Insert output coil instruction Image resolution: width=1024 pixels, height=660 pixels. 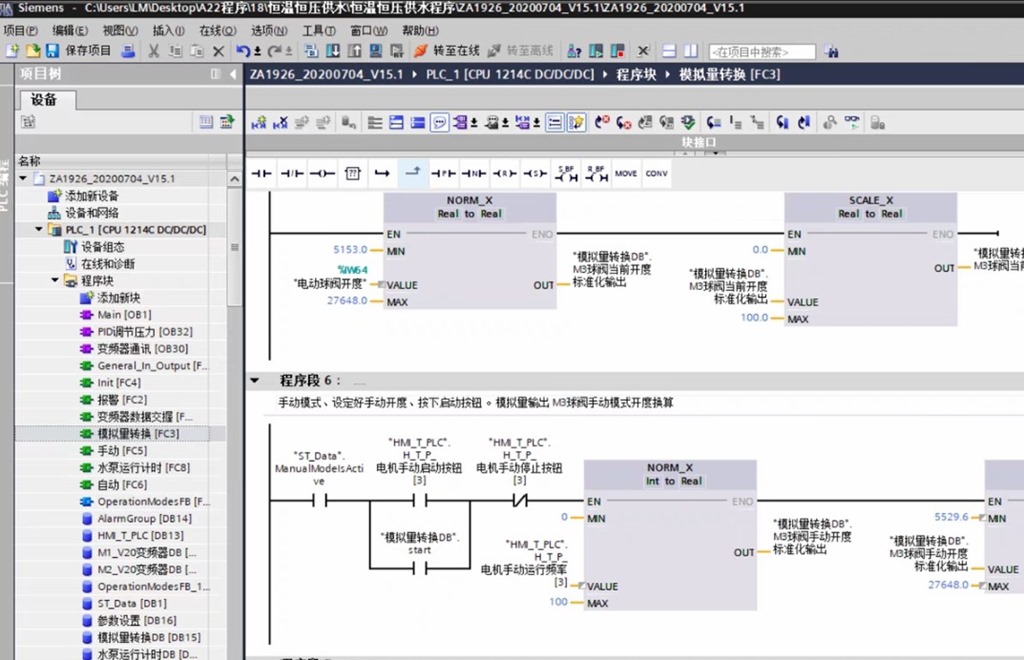[x=322, y=174]
